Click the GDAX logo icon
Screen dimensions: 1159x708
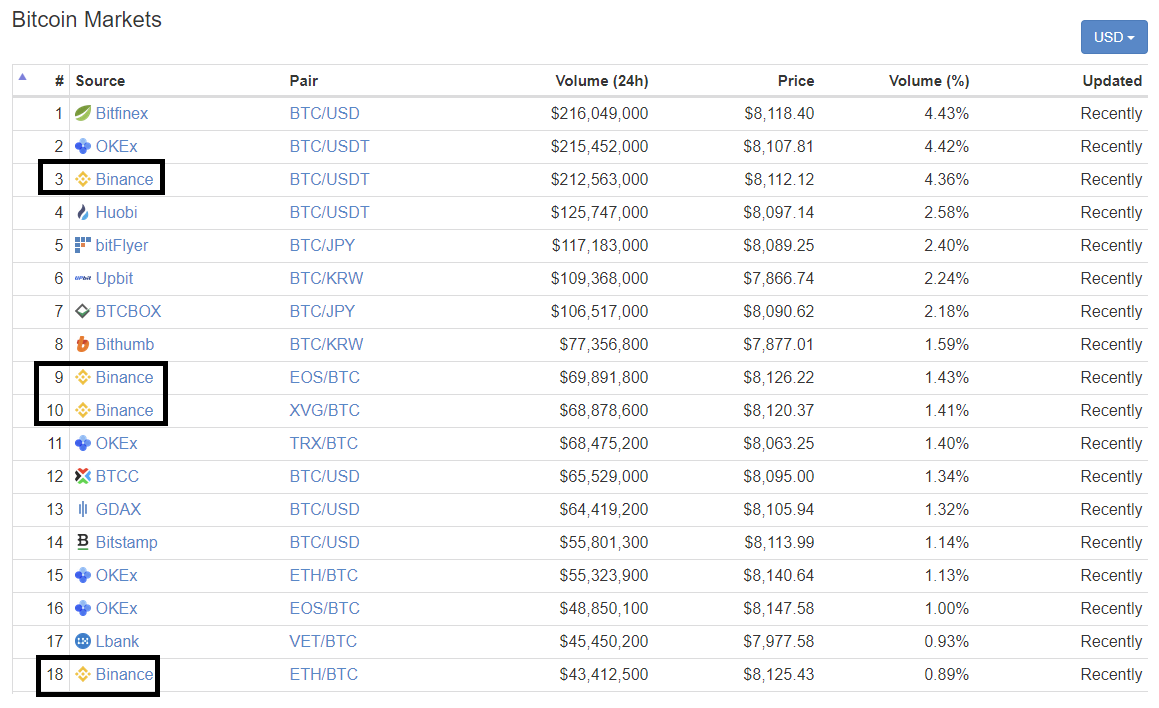83,509
